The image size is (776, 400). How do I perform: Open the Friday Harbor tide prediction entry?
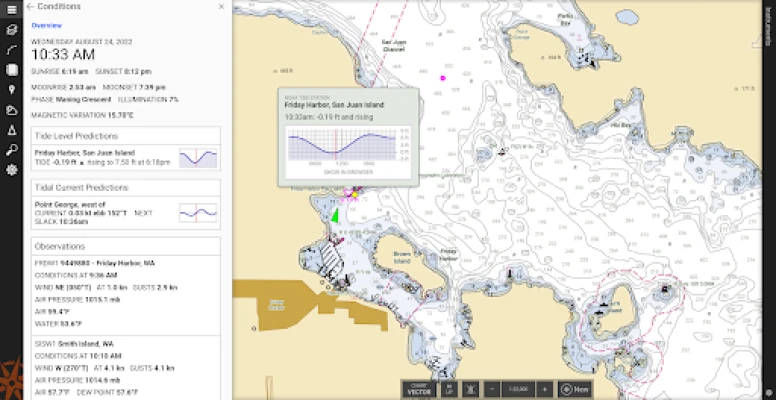point(100,156)
